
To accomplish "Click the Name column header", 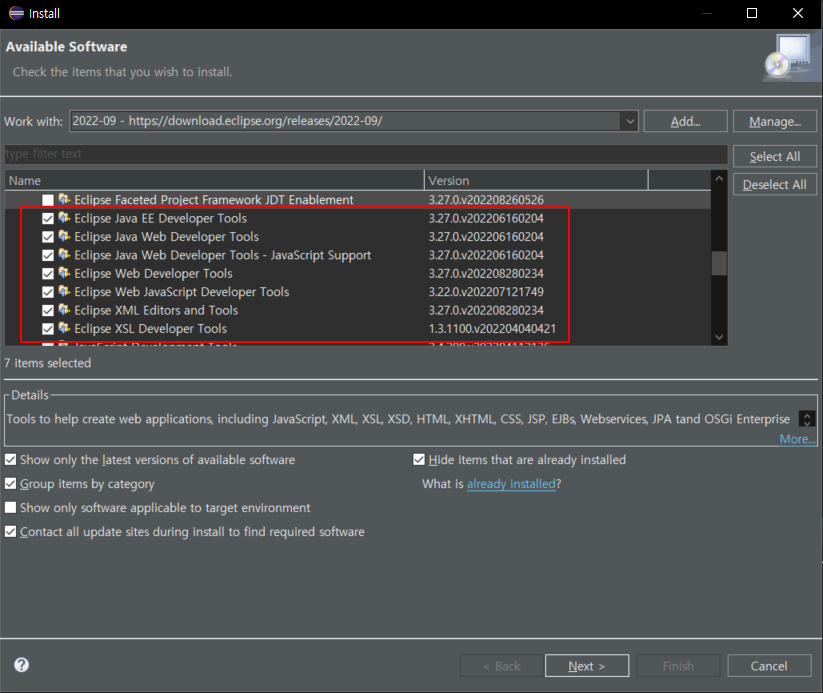I will pyautogui.click(x=214, y=181).
